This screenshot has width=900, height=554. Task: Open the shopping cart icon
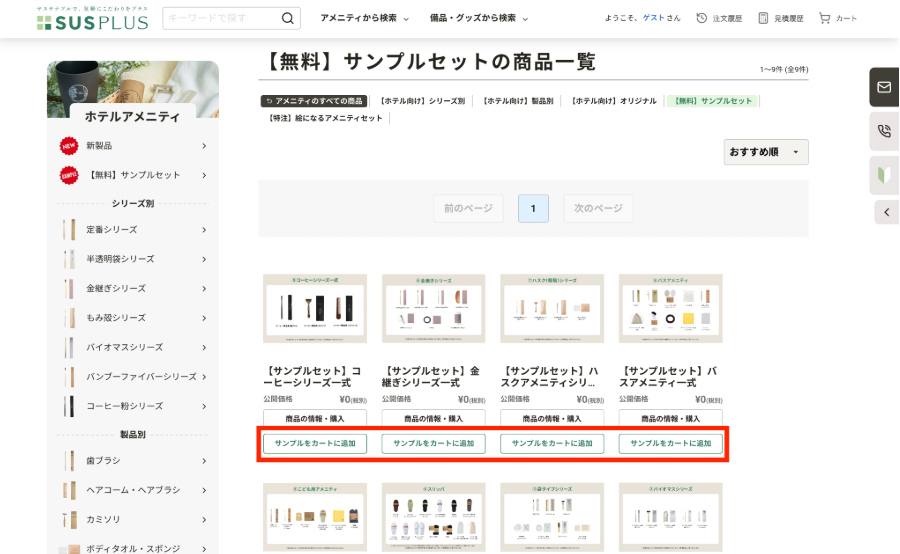click(x=824, y=18)
